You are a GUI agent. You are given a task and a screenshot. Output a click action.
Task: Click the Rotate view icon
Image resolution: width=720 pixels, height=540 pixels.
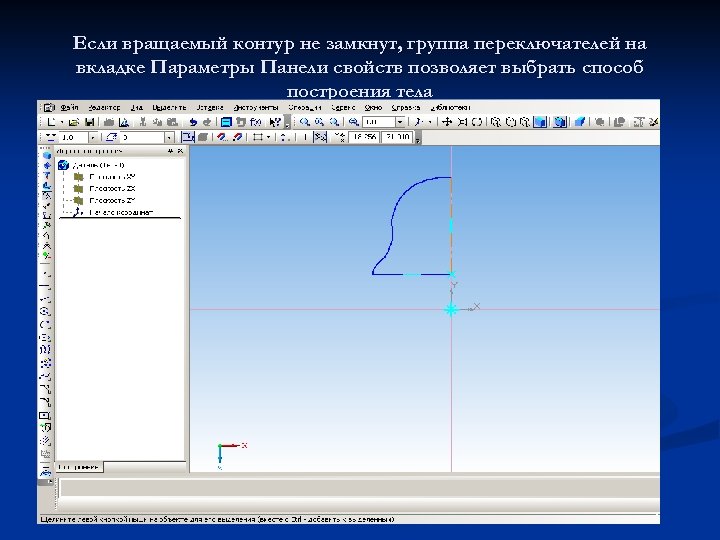pyautogui.click(x=477, y=122)
